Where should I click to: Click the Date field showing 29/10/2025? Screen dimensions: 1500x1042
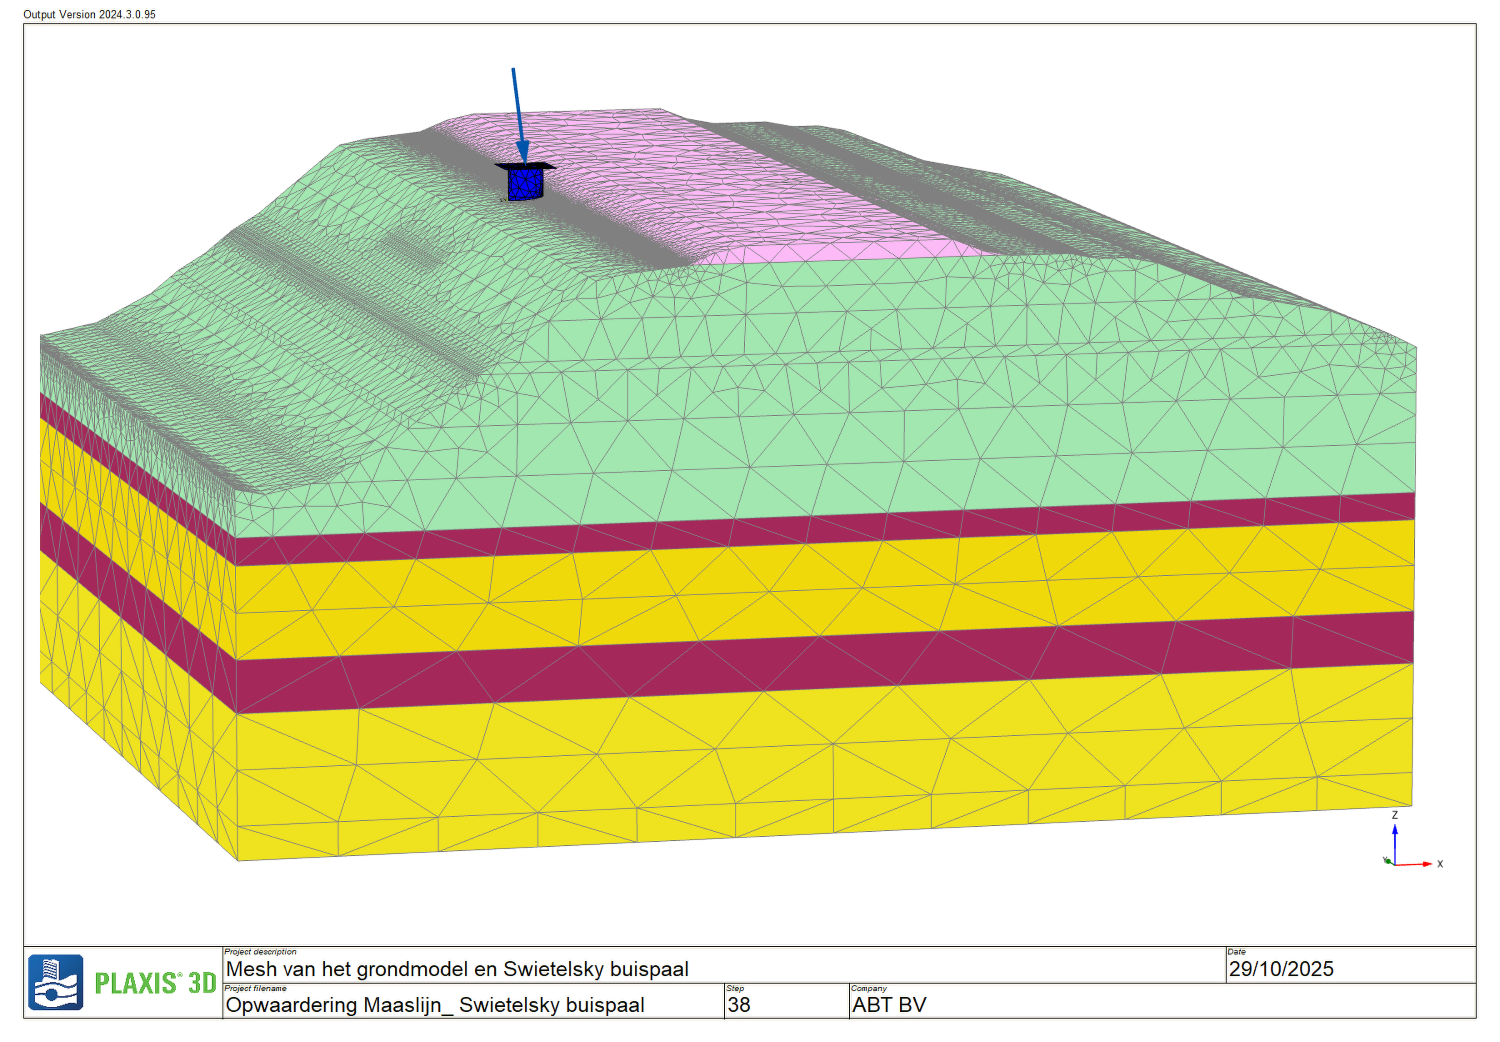1281,969
